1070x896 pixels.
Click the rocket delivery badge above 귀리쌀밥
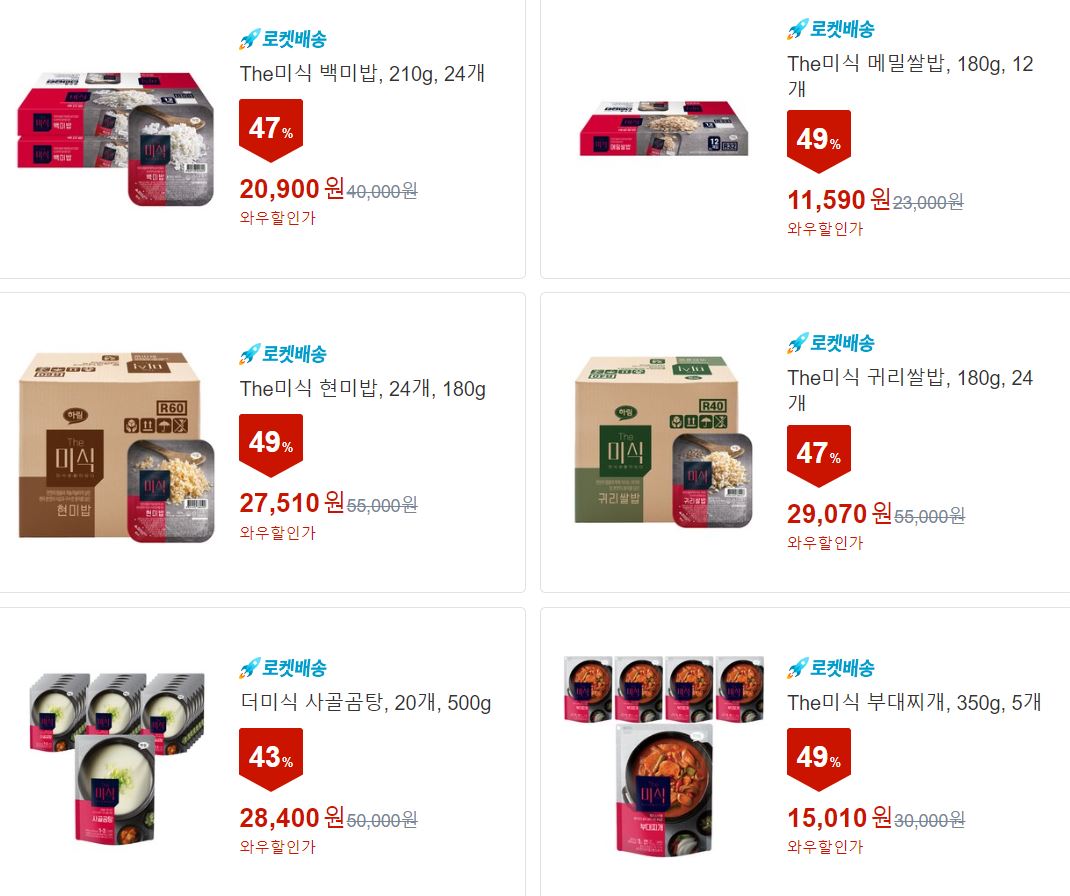pos(830,343)
